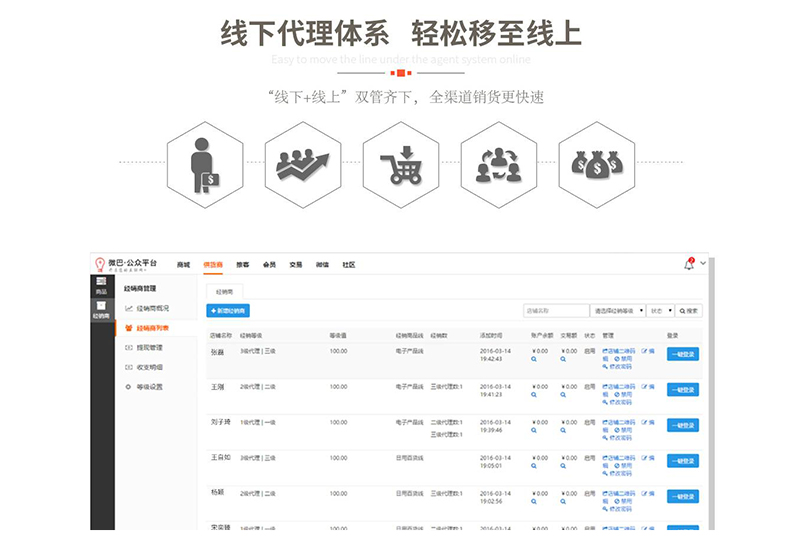Click the 搜索 search button
800x545 pixels.
pos(689,311)
